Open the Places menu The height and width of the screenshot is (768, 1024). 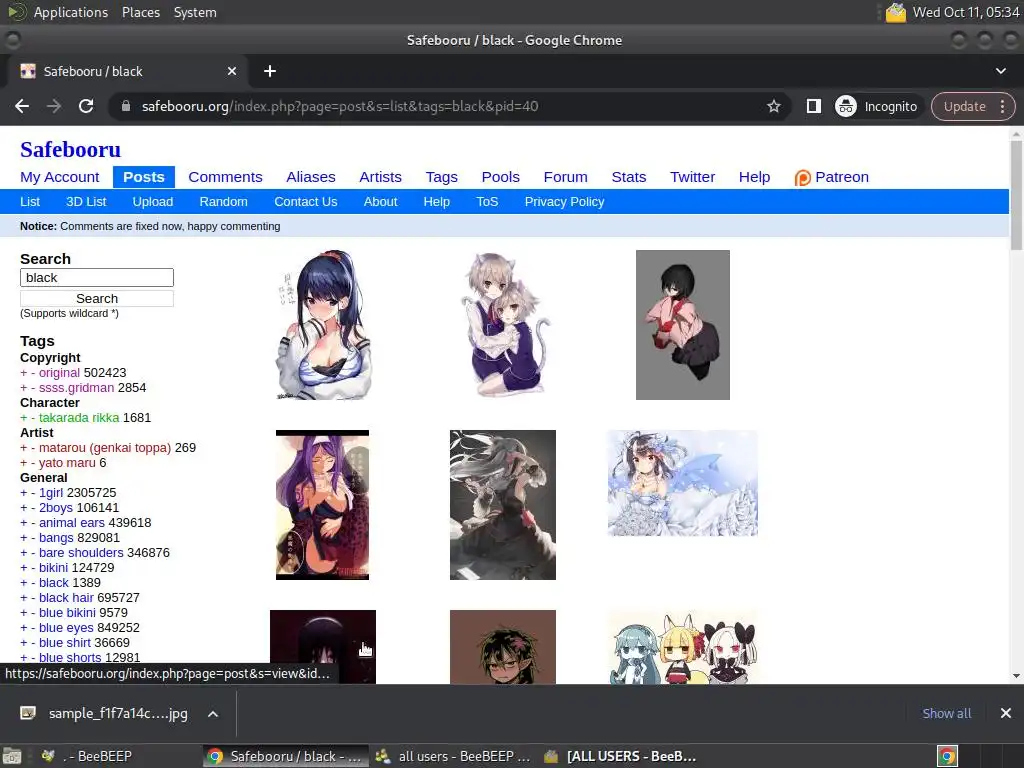pyautogui.click(x=140, y=12)
